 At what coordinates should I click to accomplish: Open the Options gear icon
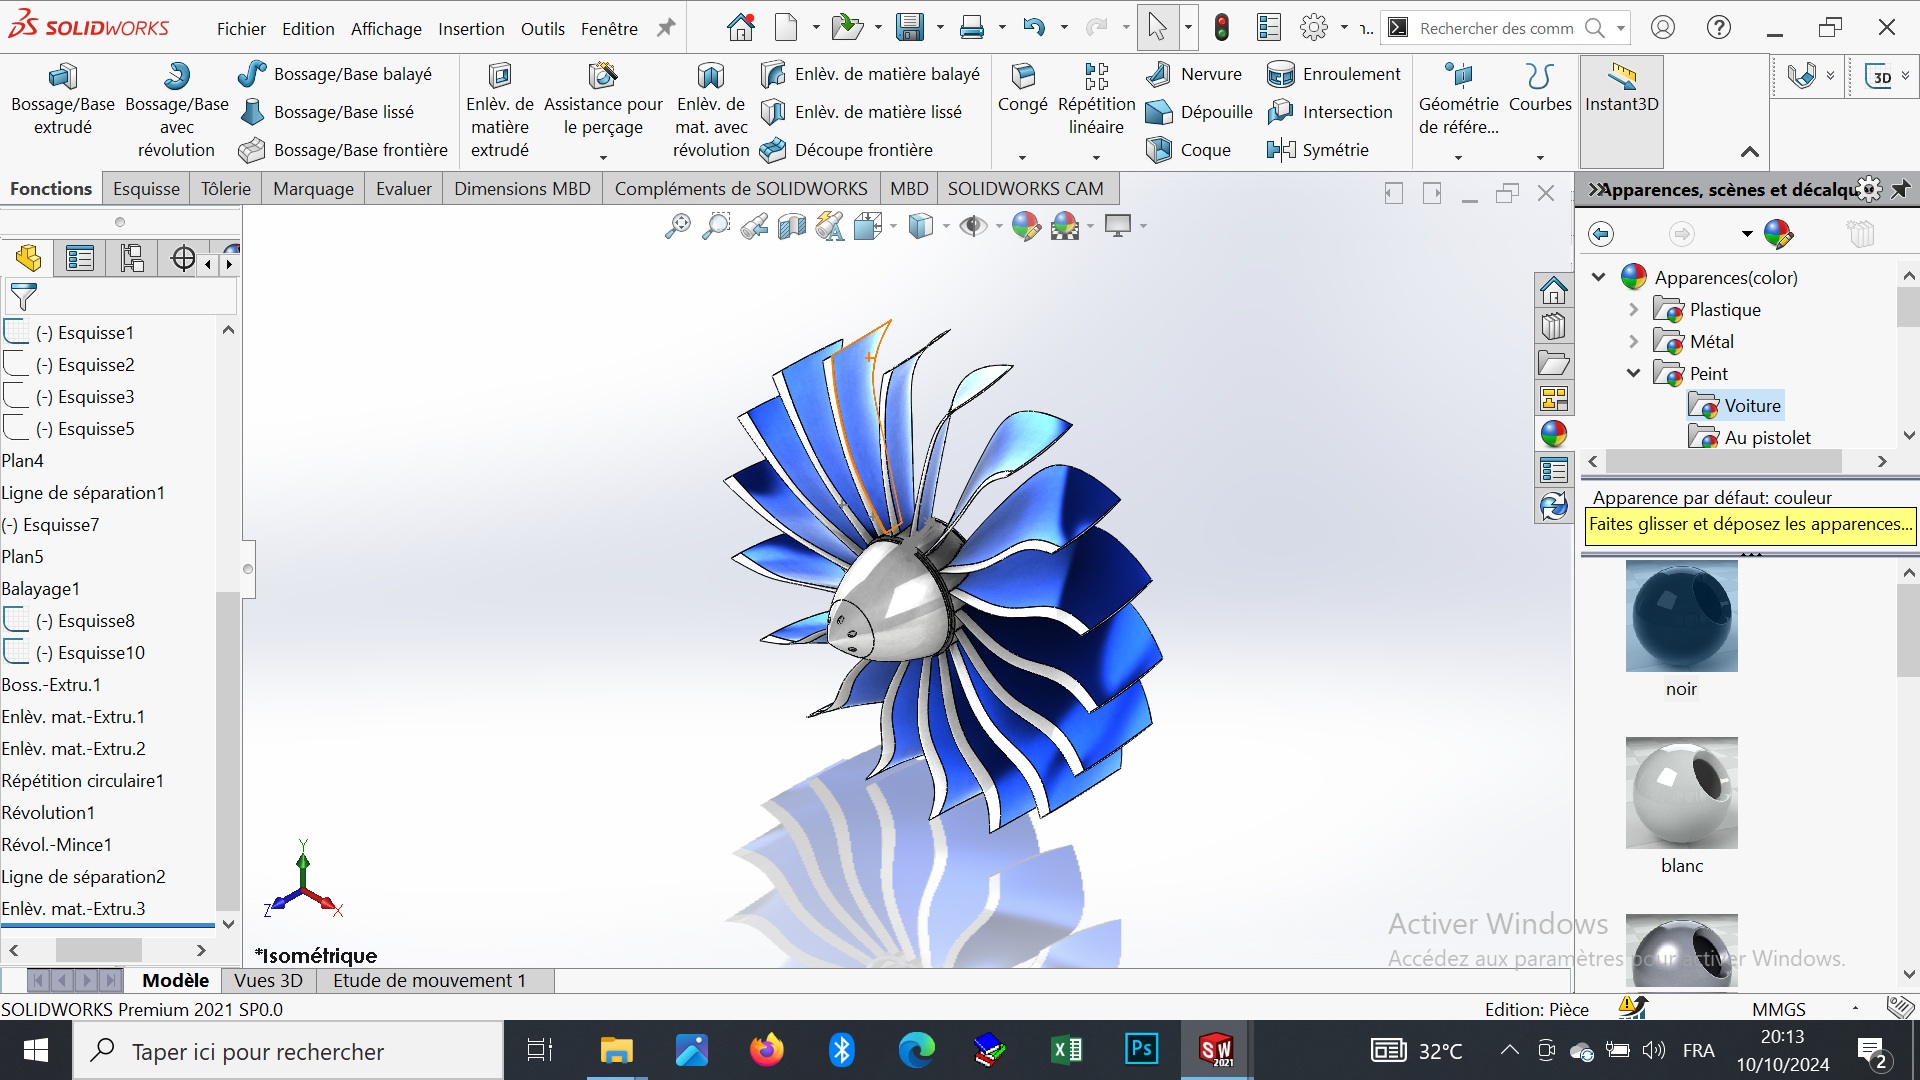pos(1313,28)
